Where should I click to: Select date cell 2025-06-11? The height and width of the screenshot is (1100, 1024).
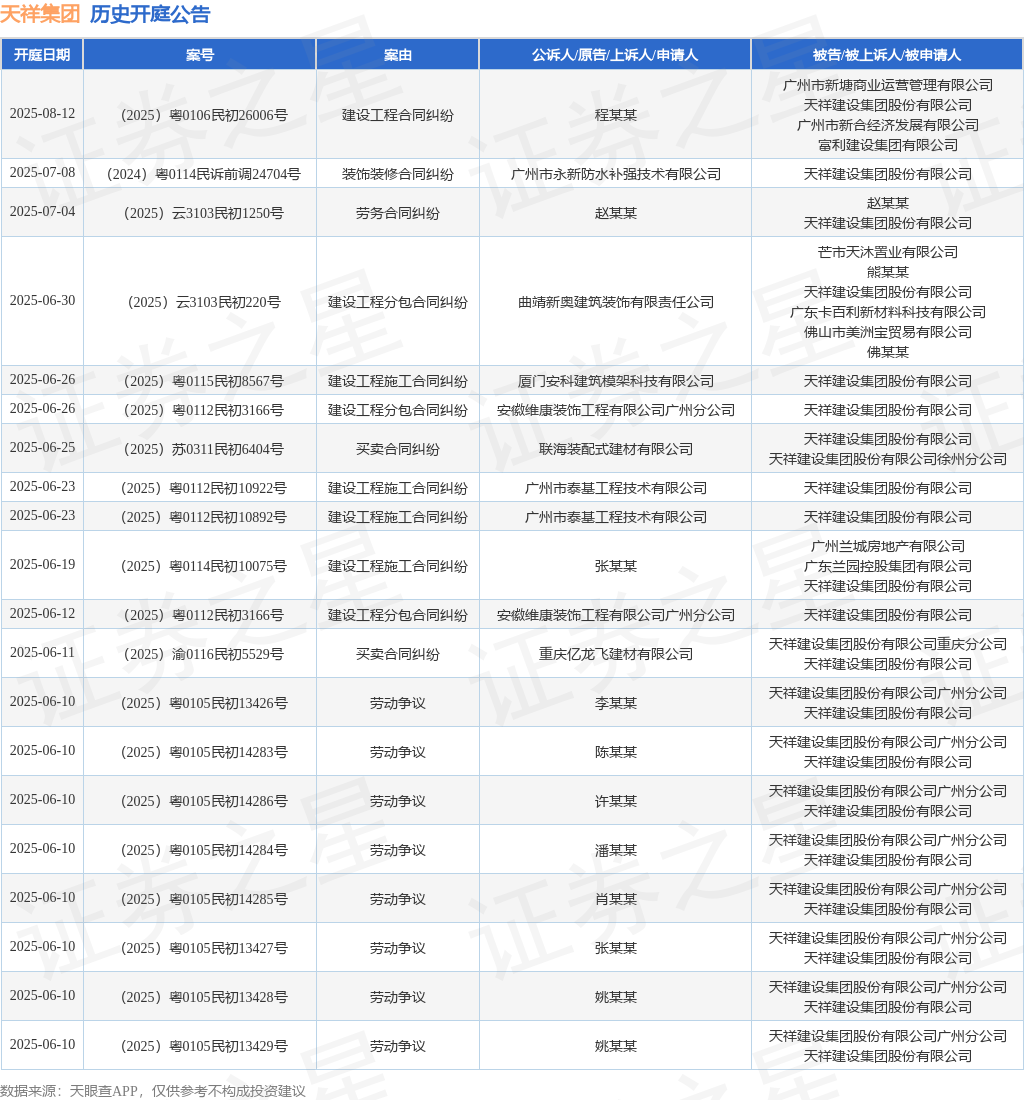point(42,652)
